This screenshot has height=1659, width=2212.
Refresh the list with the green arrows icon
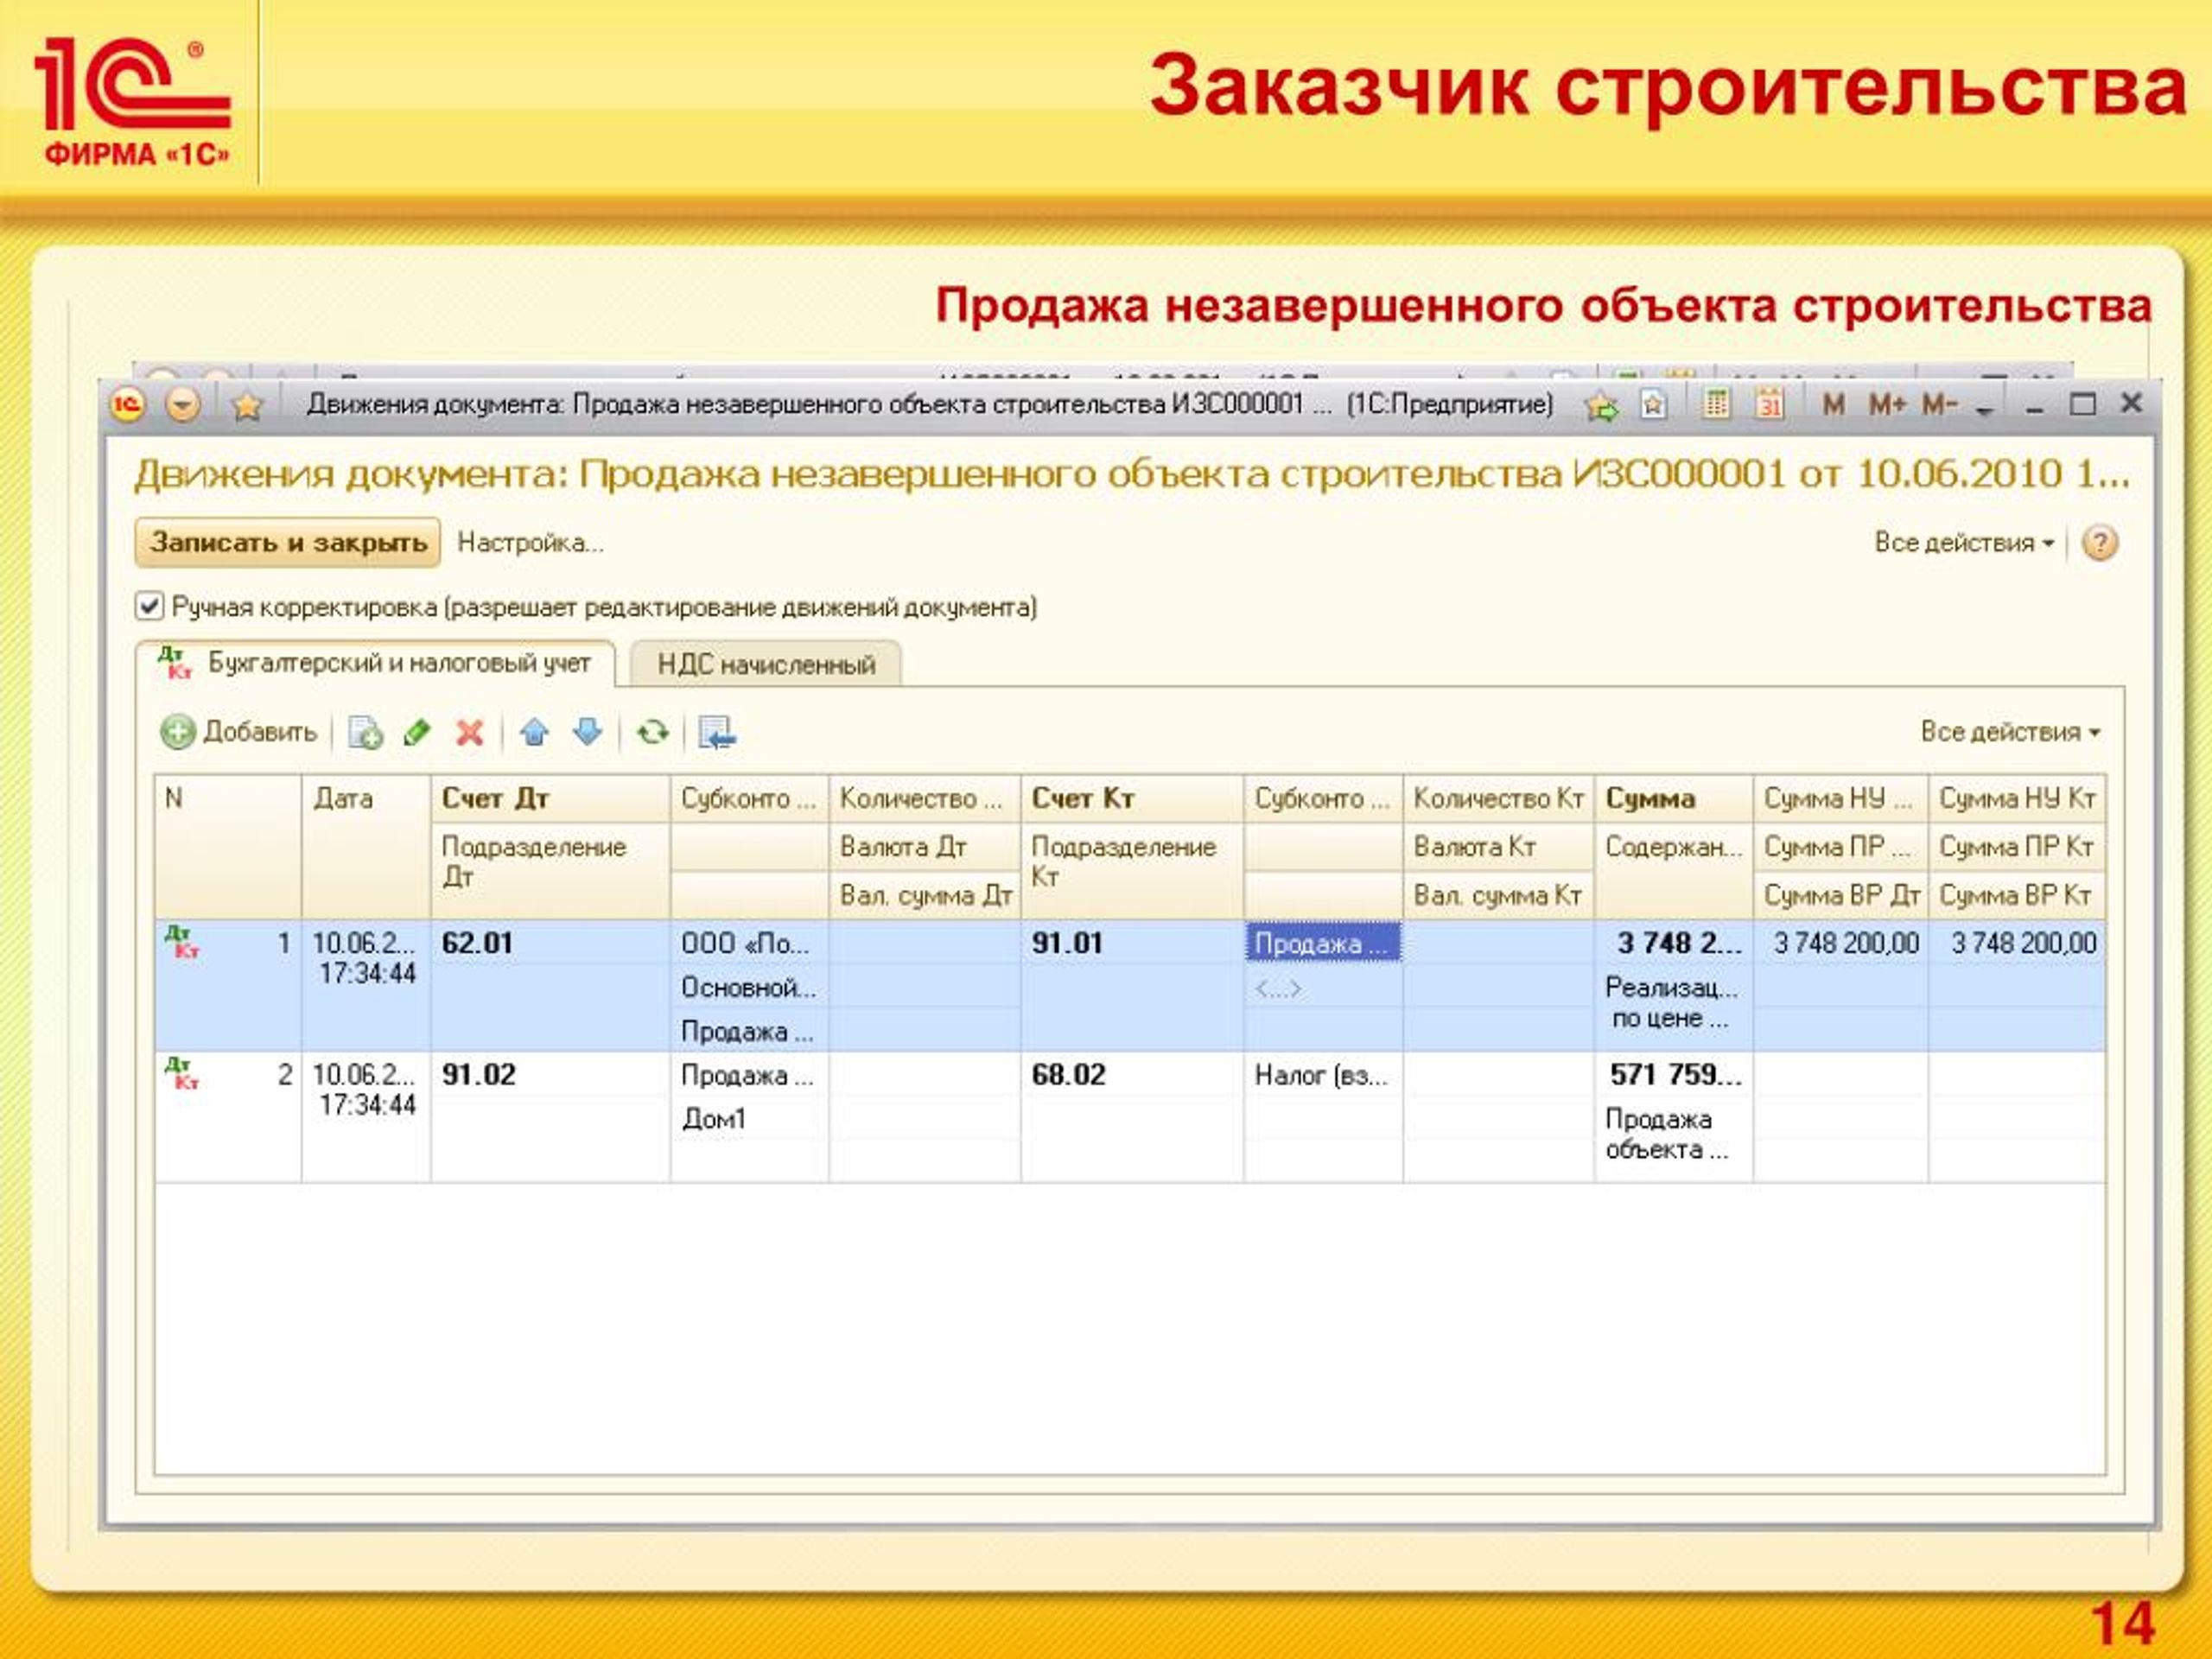click(653, 733)
